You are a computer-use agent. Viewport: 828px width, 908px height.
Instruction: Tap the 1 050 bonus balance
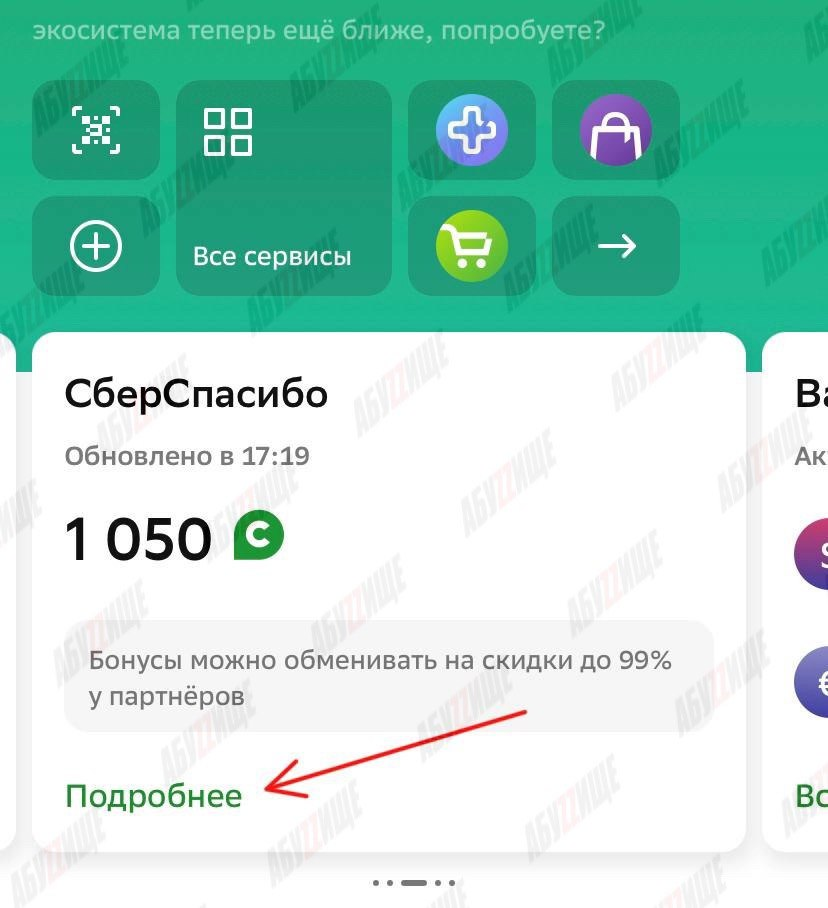(138, 539)
